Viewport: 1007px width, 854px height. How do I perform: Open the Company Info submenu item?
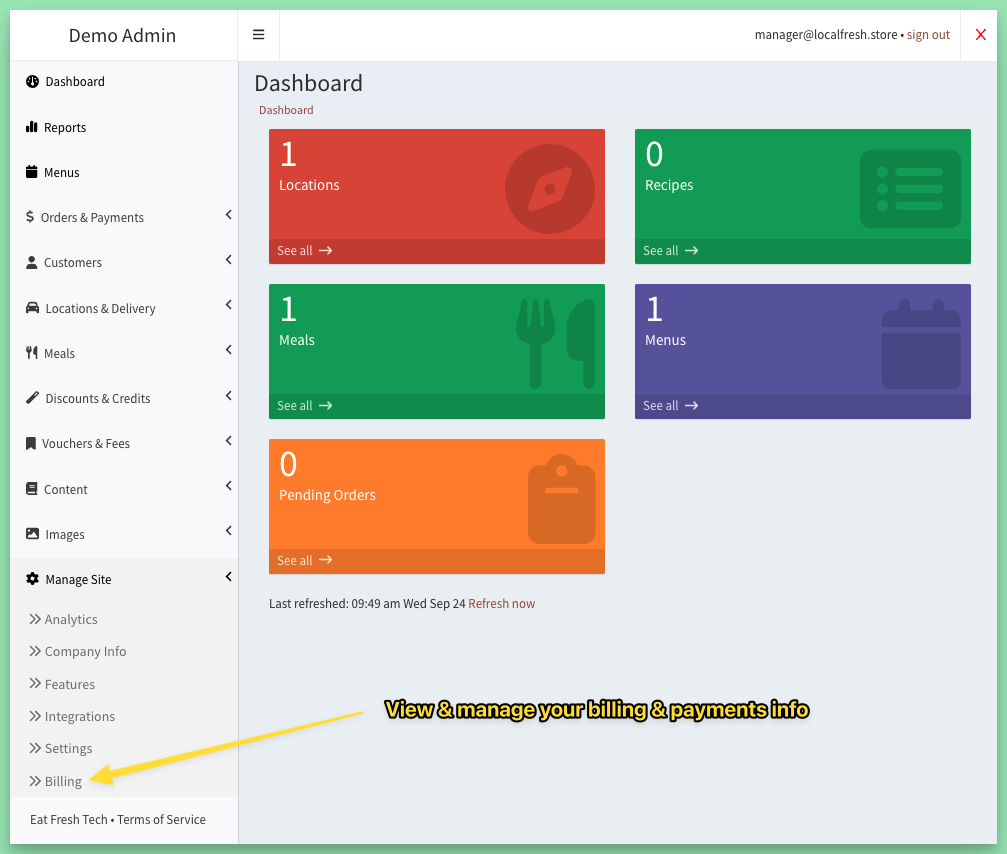point(78,651)
